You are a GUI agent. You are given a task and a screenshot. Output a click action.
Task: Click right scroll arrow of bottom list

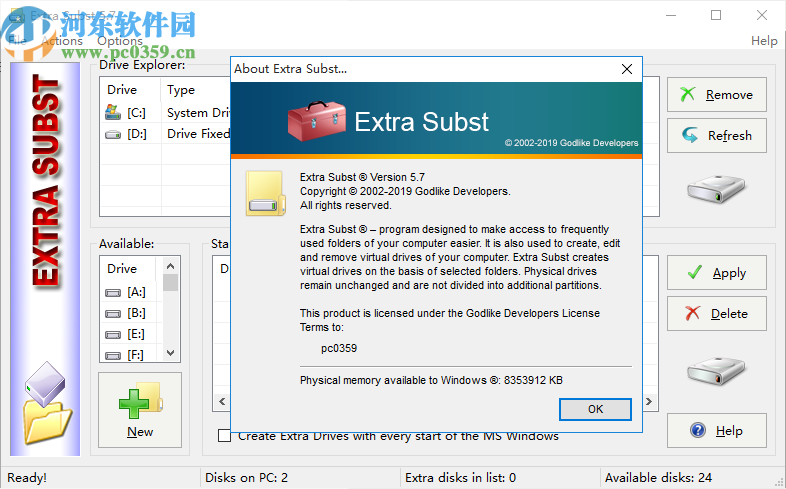click(649, 401)
